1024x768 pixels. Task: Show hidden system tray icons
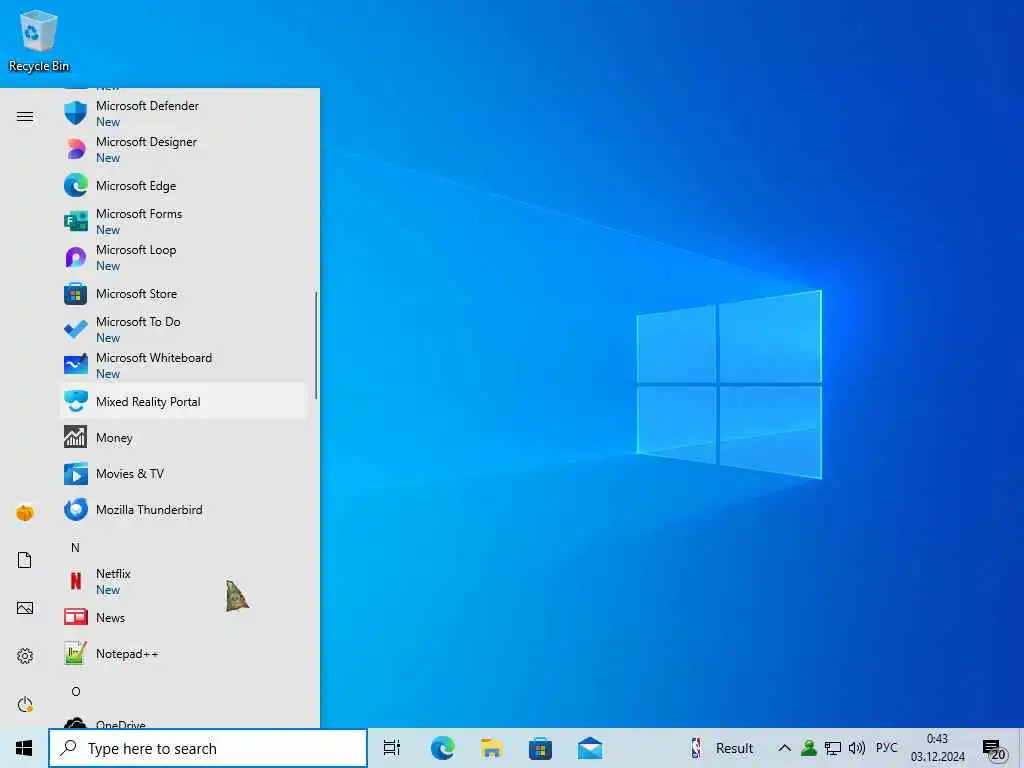[x=784, y=748]
